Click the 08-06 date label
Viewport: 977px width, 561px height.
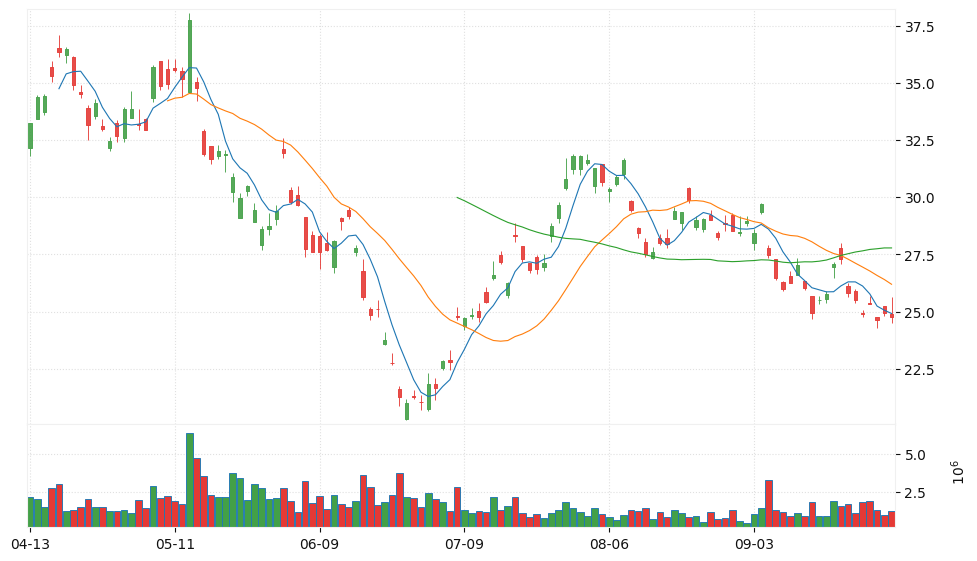pos(609,545)
